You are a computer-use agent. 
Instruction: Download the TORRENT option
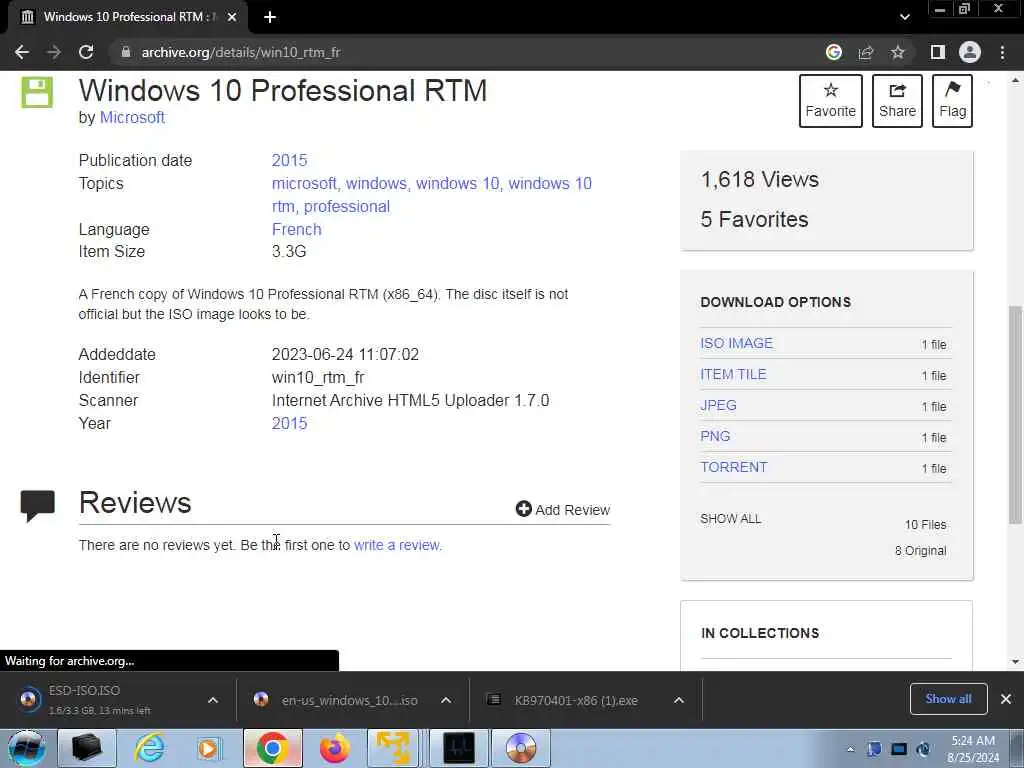(x=733, y=467)
